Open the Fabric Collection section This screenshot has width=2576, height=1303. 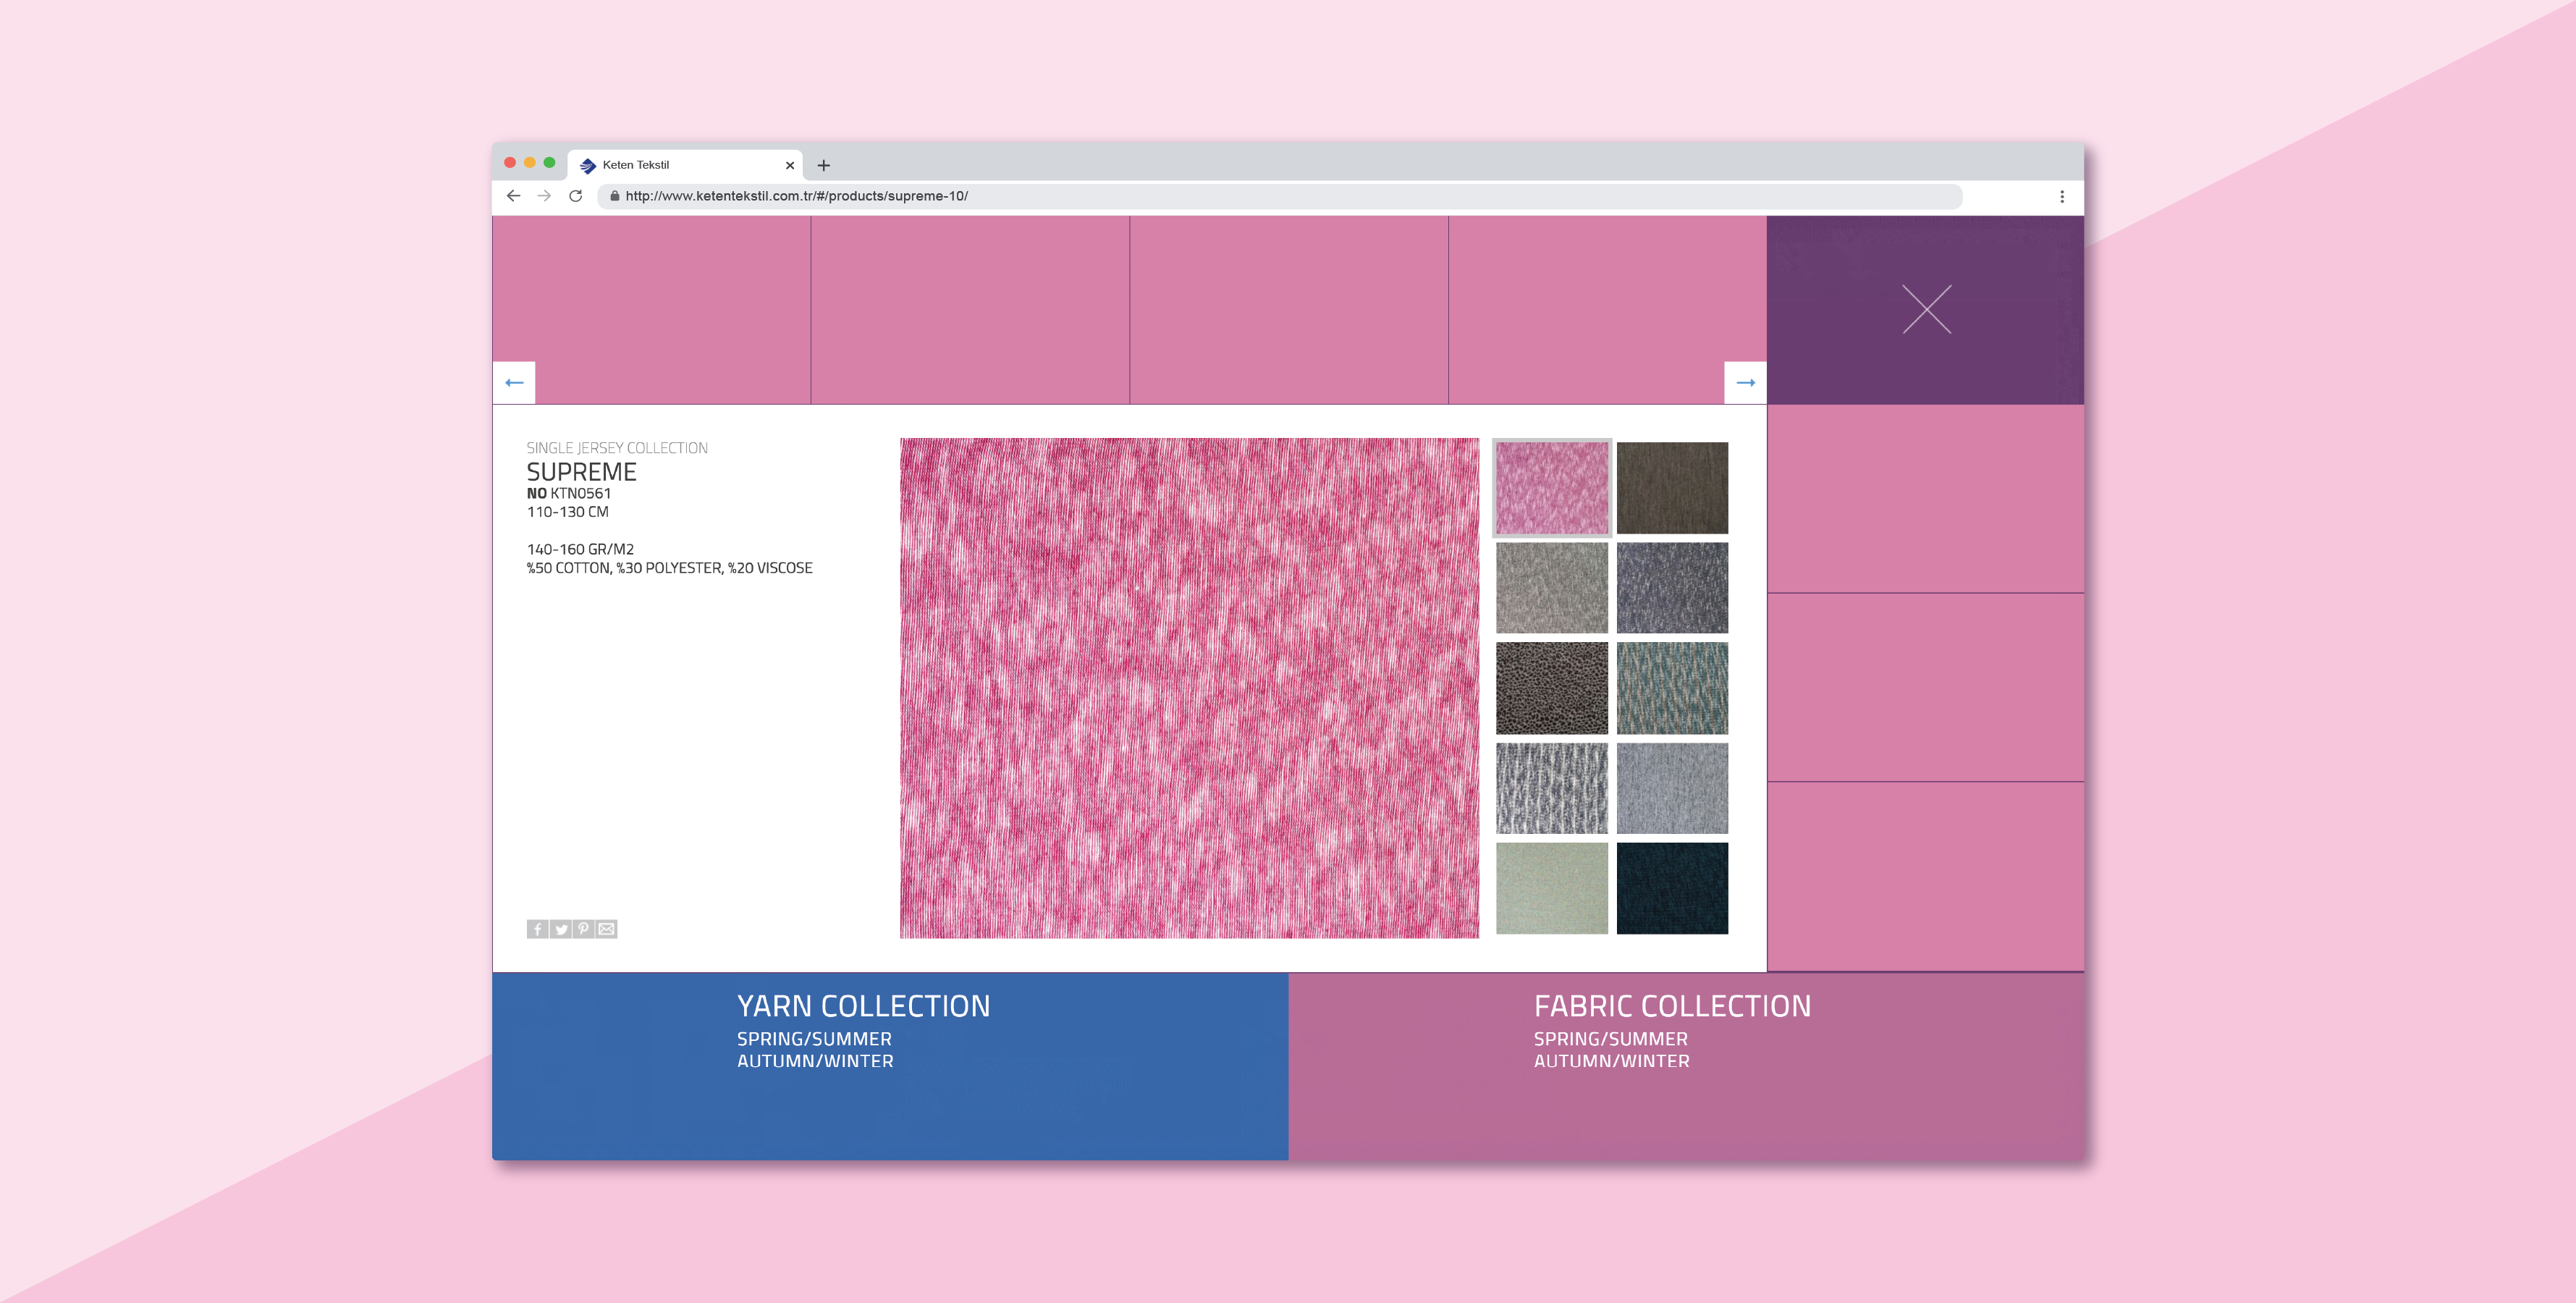point(1672,1006)
